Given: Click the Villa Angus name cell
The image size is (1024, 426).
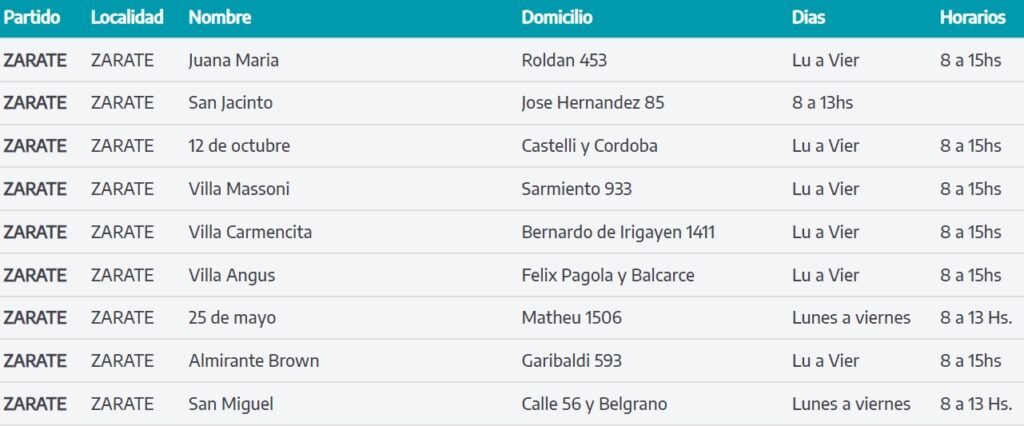Looking at the screenshot, I should coord(231,276).
